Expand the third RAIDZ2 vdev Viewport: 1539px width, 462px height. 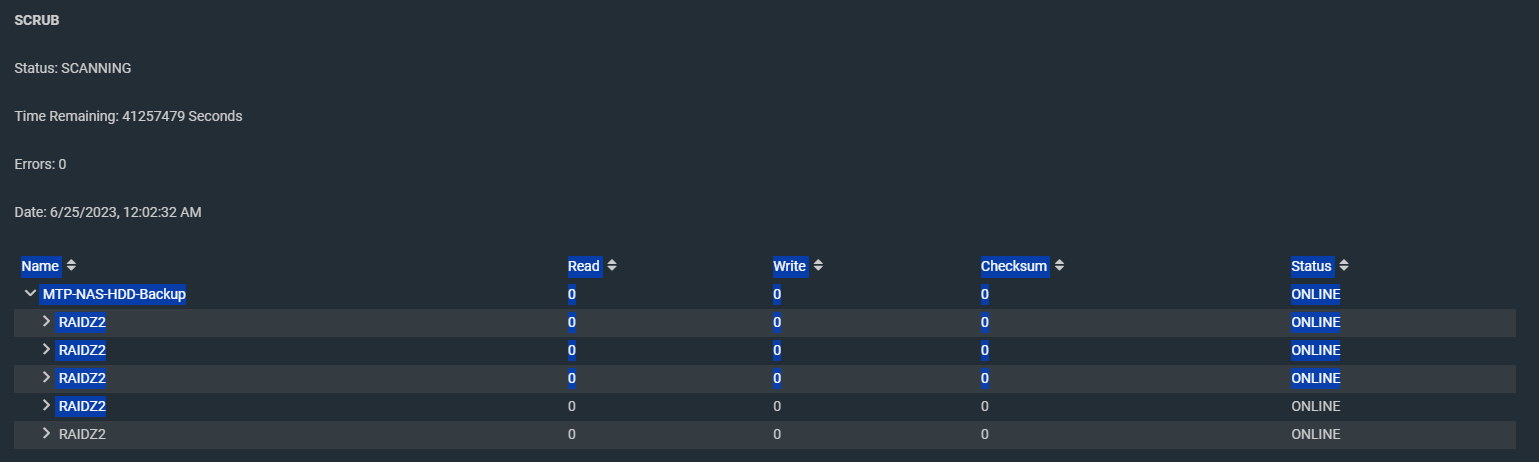(46, 378)
